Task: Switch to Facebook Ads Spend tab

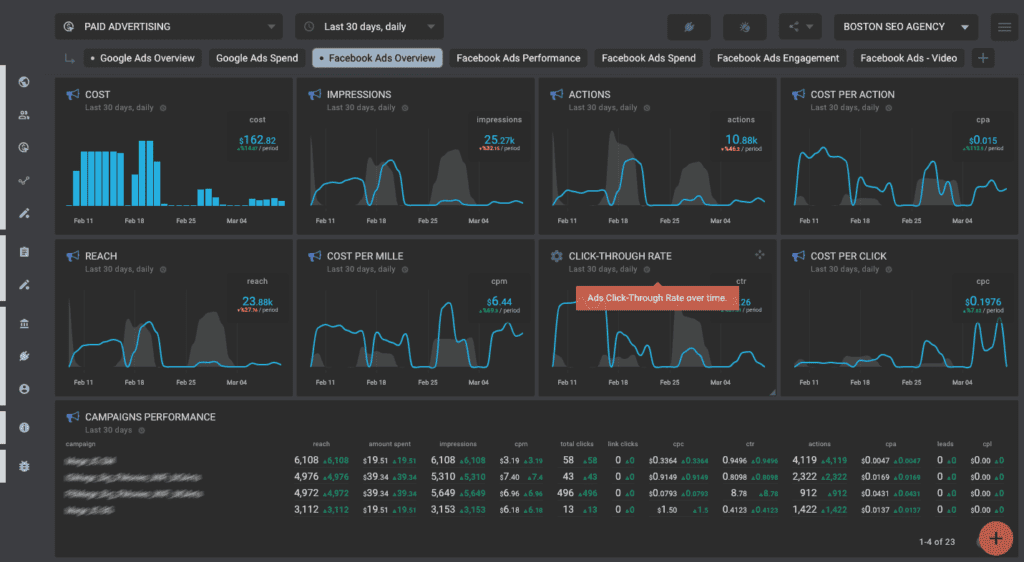Action: coord(648,58)
